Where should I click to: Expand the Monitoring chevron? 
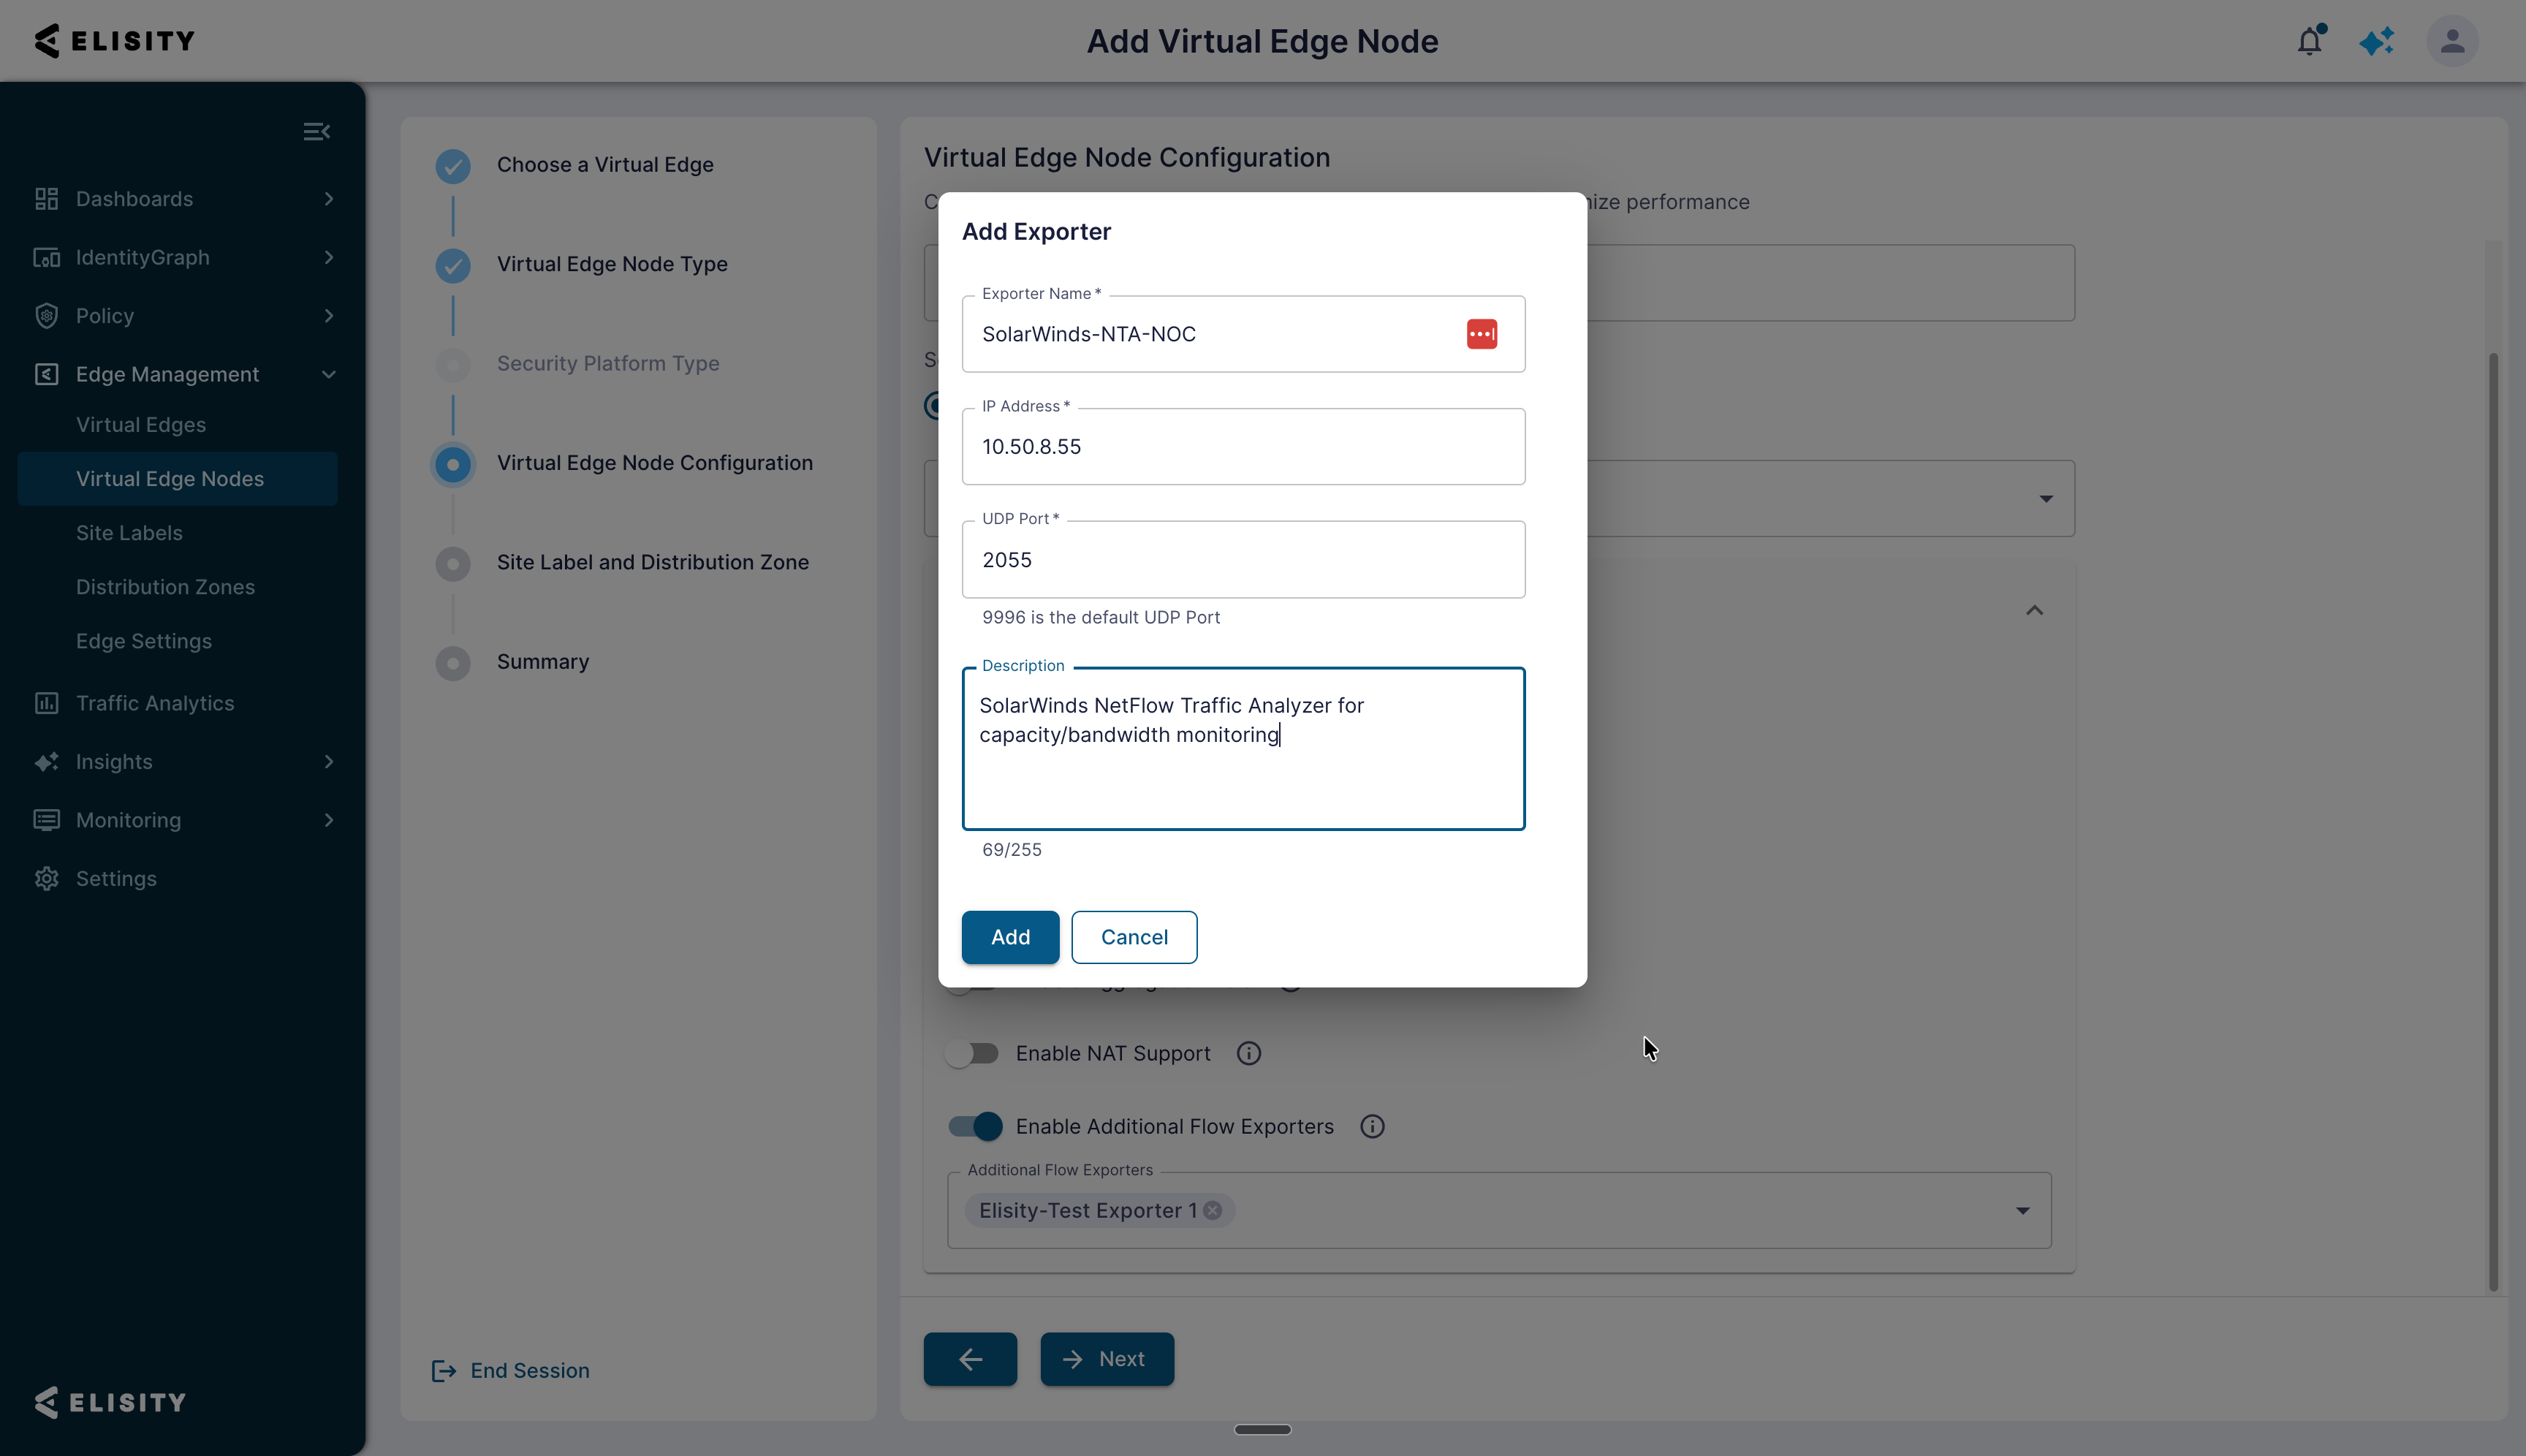tap(329, 820)
